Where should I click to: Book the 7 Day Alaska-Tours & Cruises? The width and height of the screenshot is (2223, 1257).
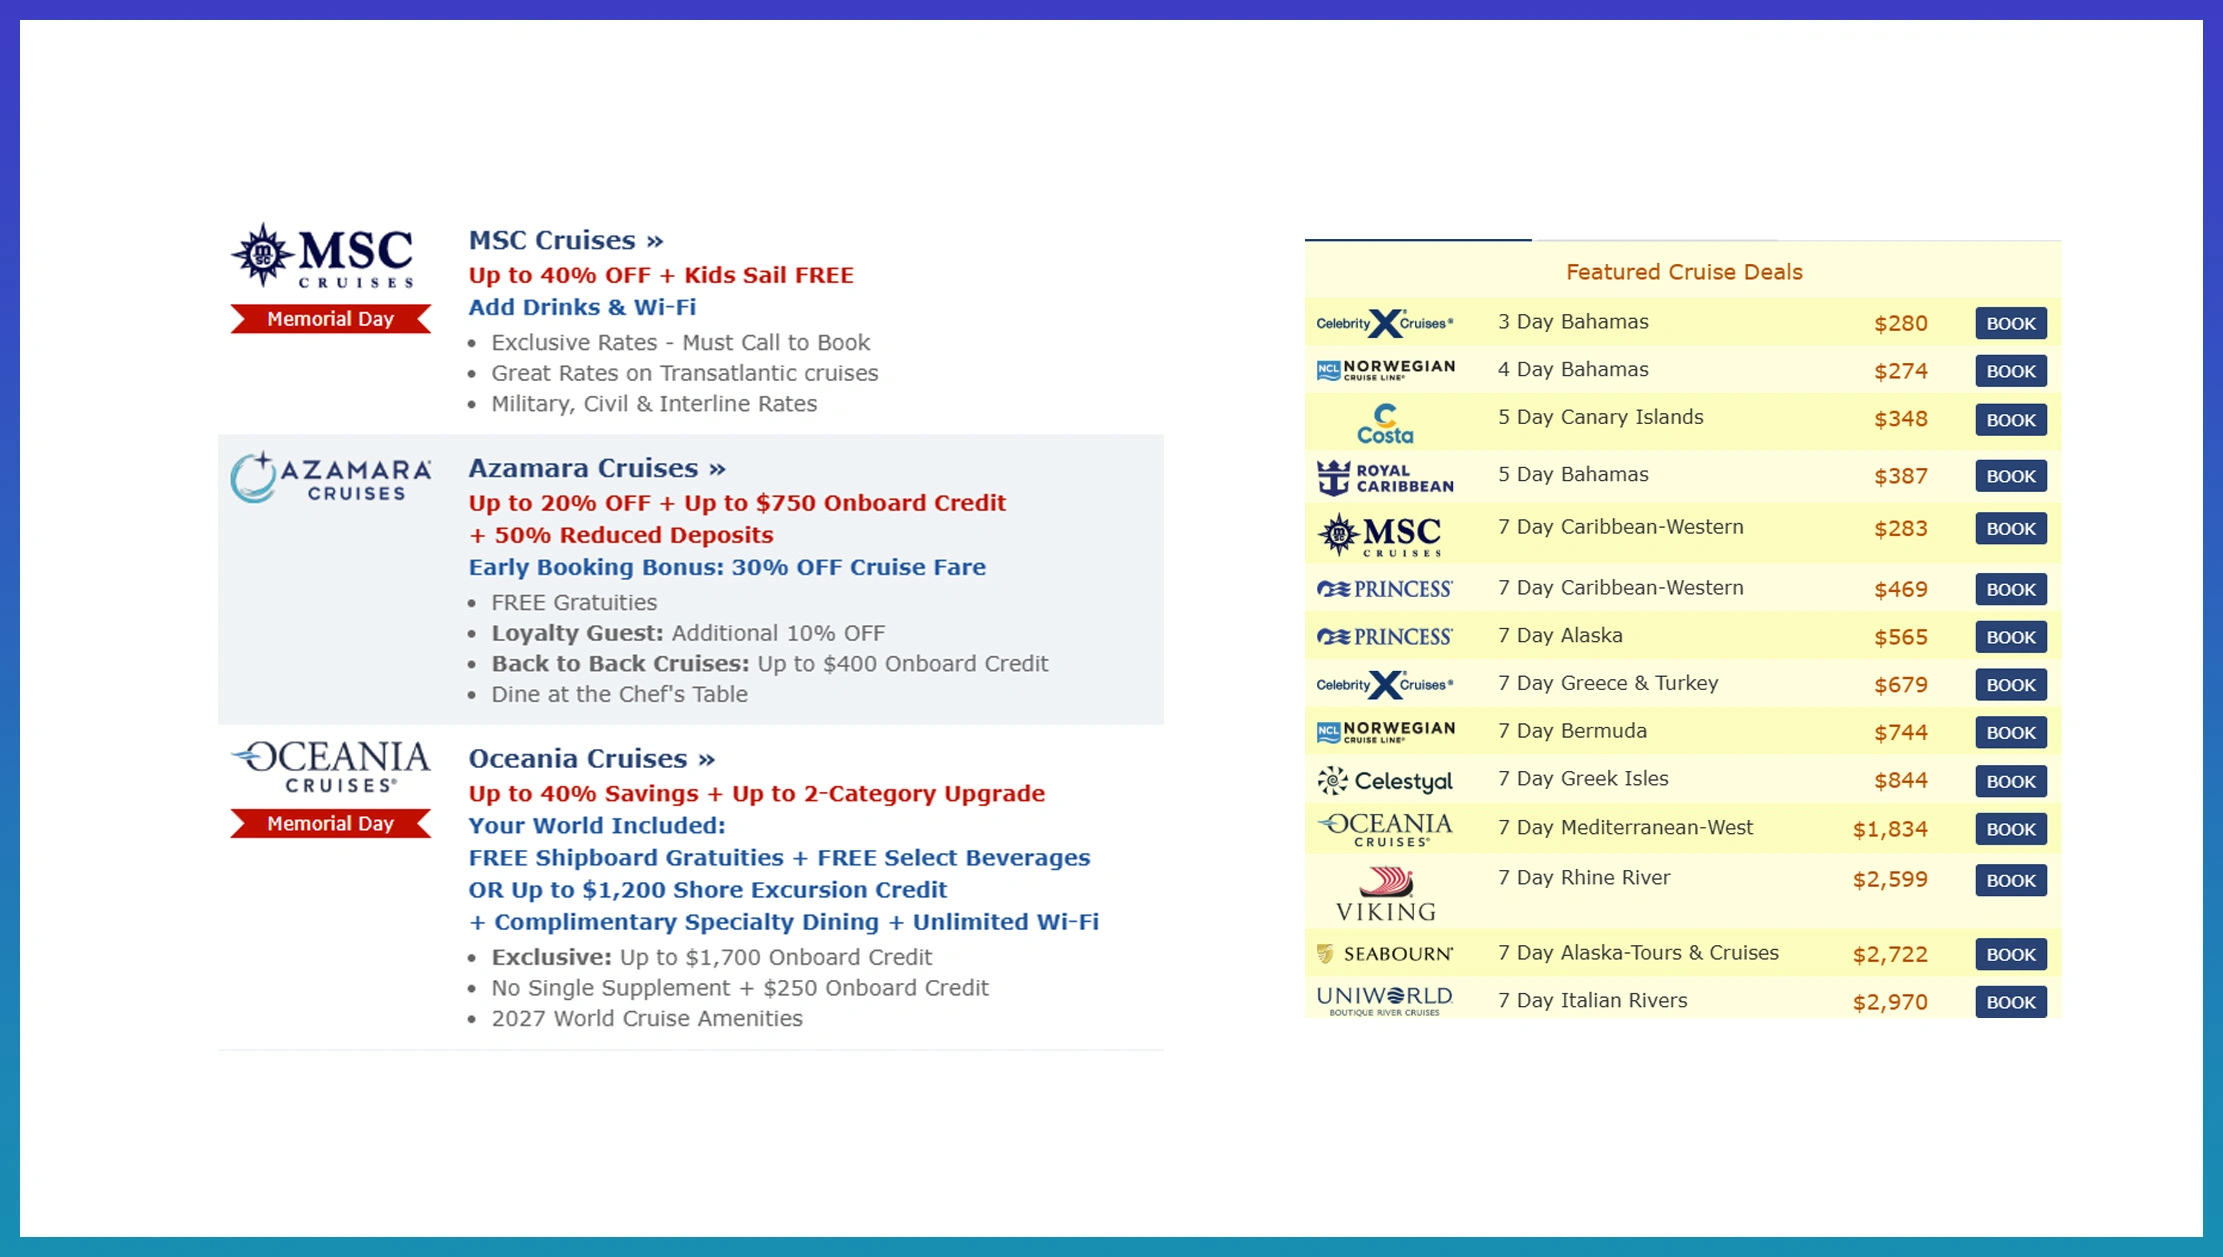click(2011, 954)
